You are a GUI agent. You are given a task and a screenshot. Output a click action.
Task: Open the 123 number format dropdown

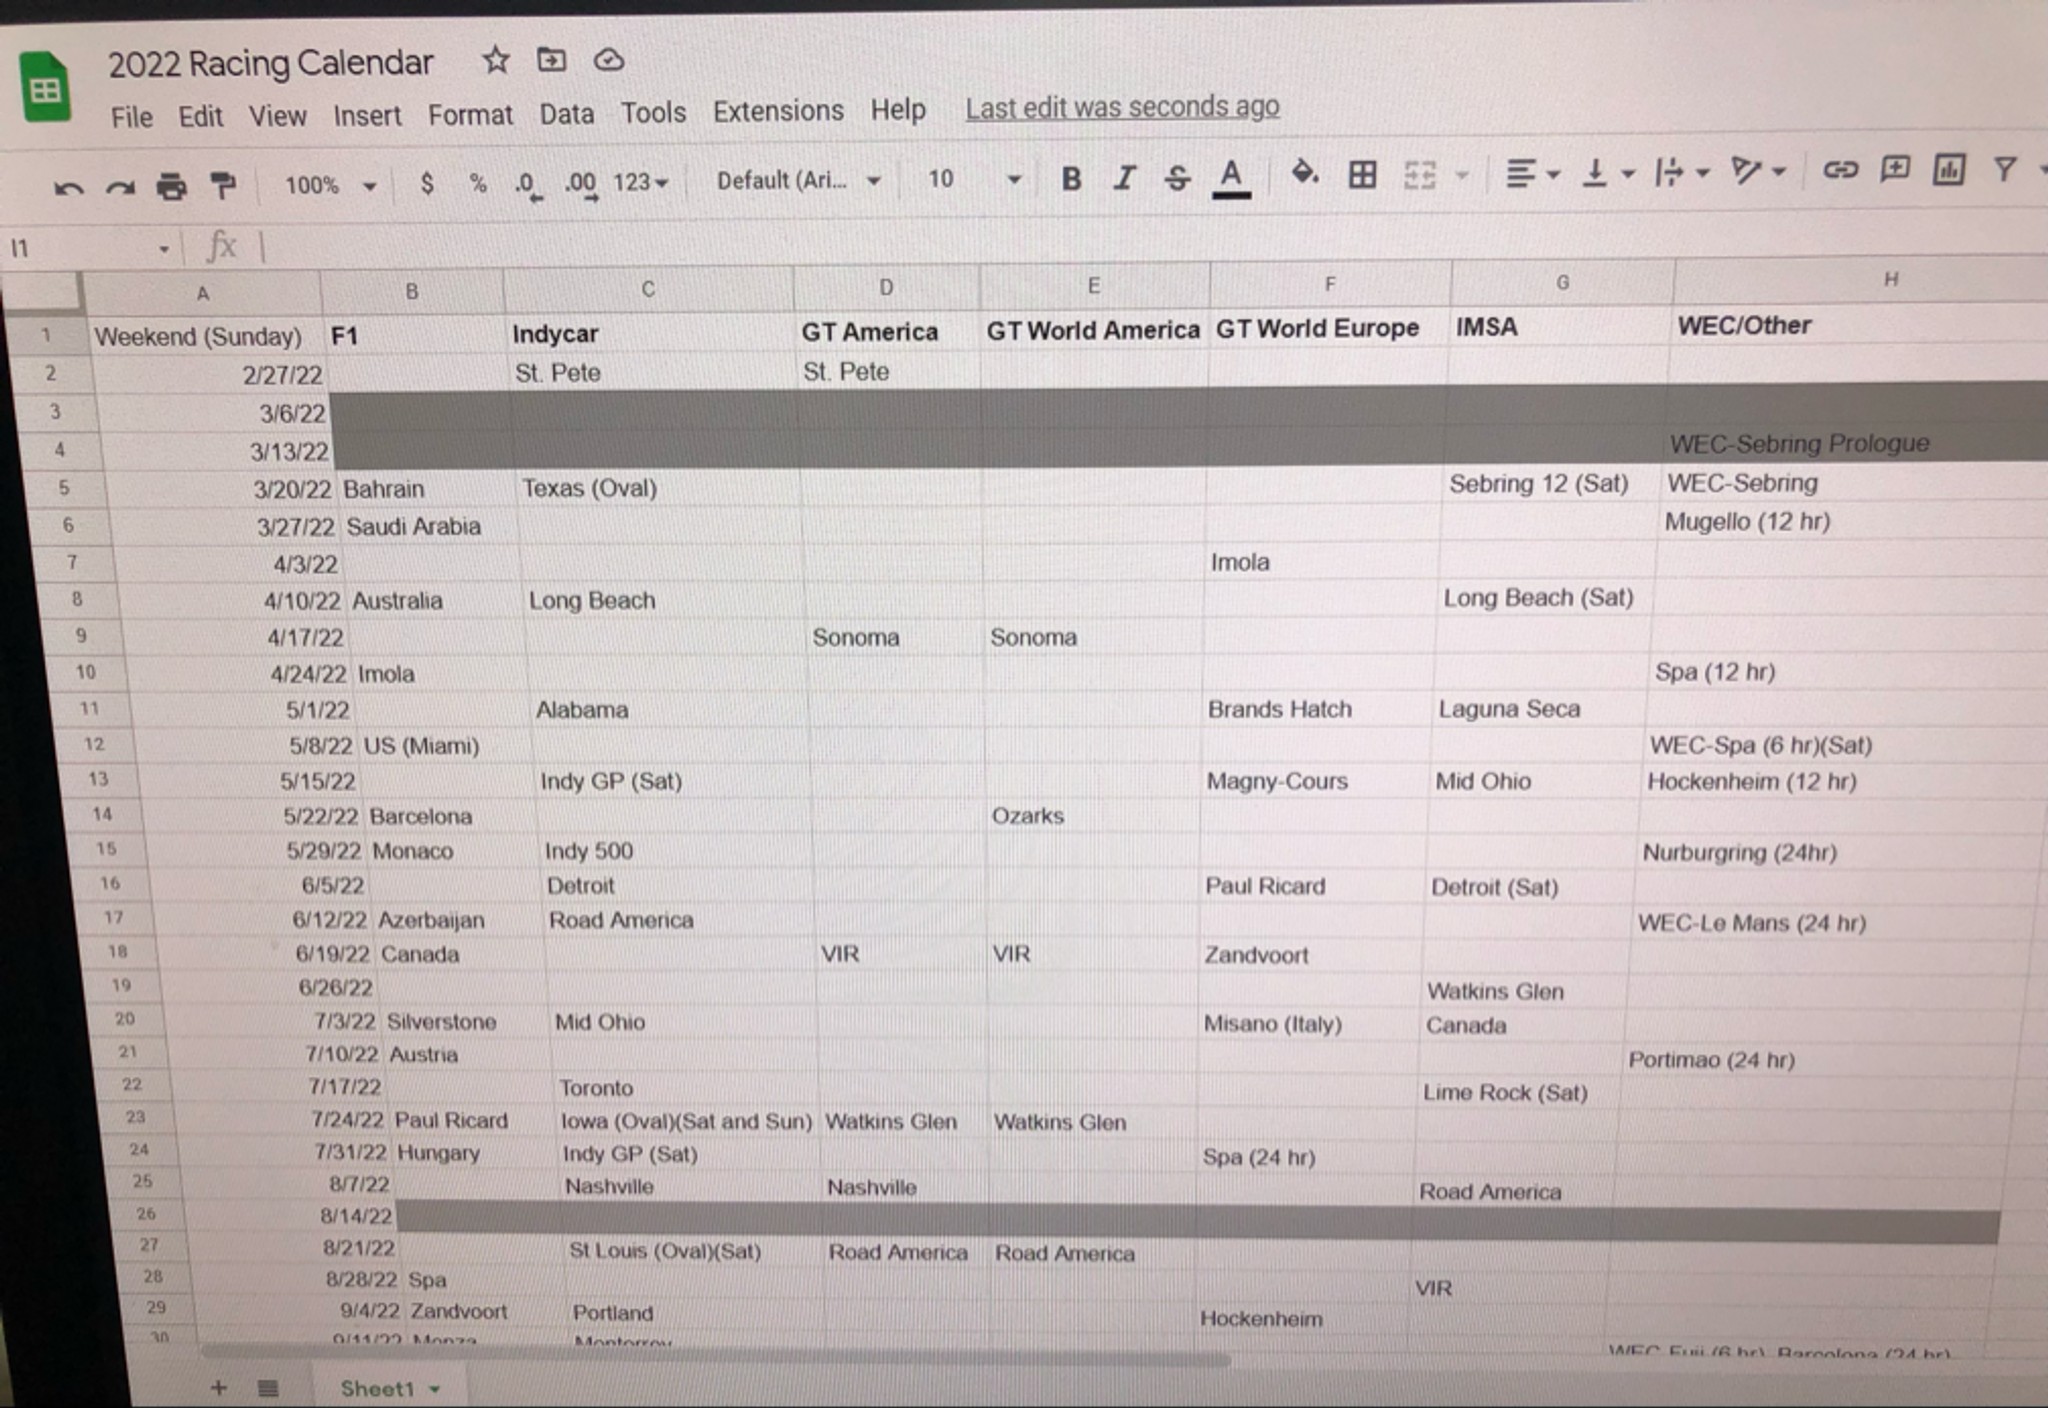click(x=641, y=182)
